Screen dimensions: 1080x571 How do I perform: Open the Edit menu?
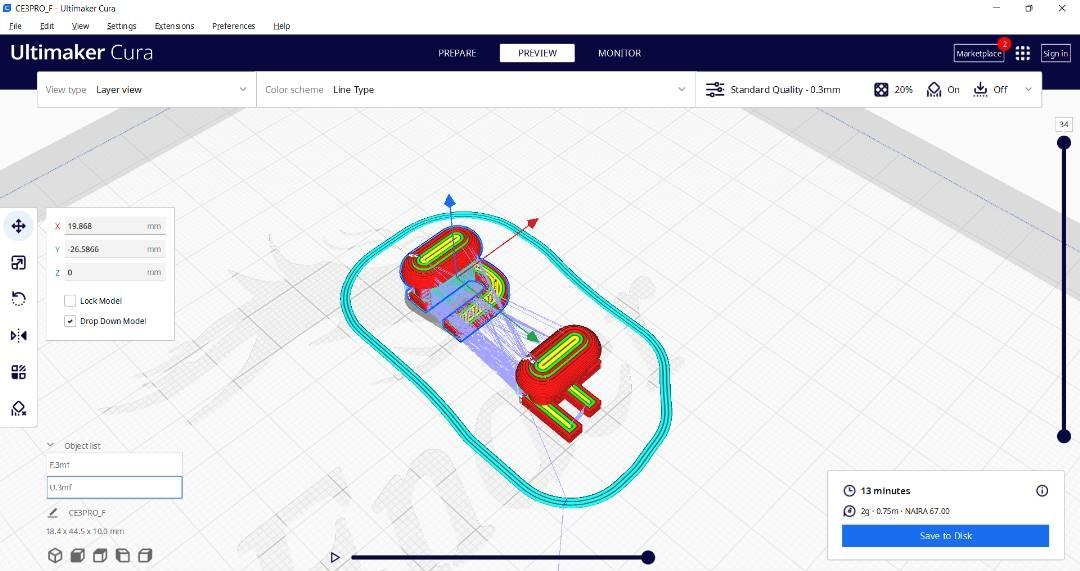[x=47, y=26]
